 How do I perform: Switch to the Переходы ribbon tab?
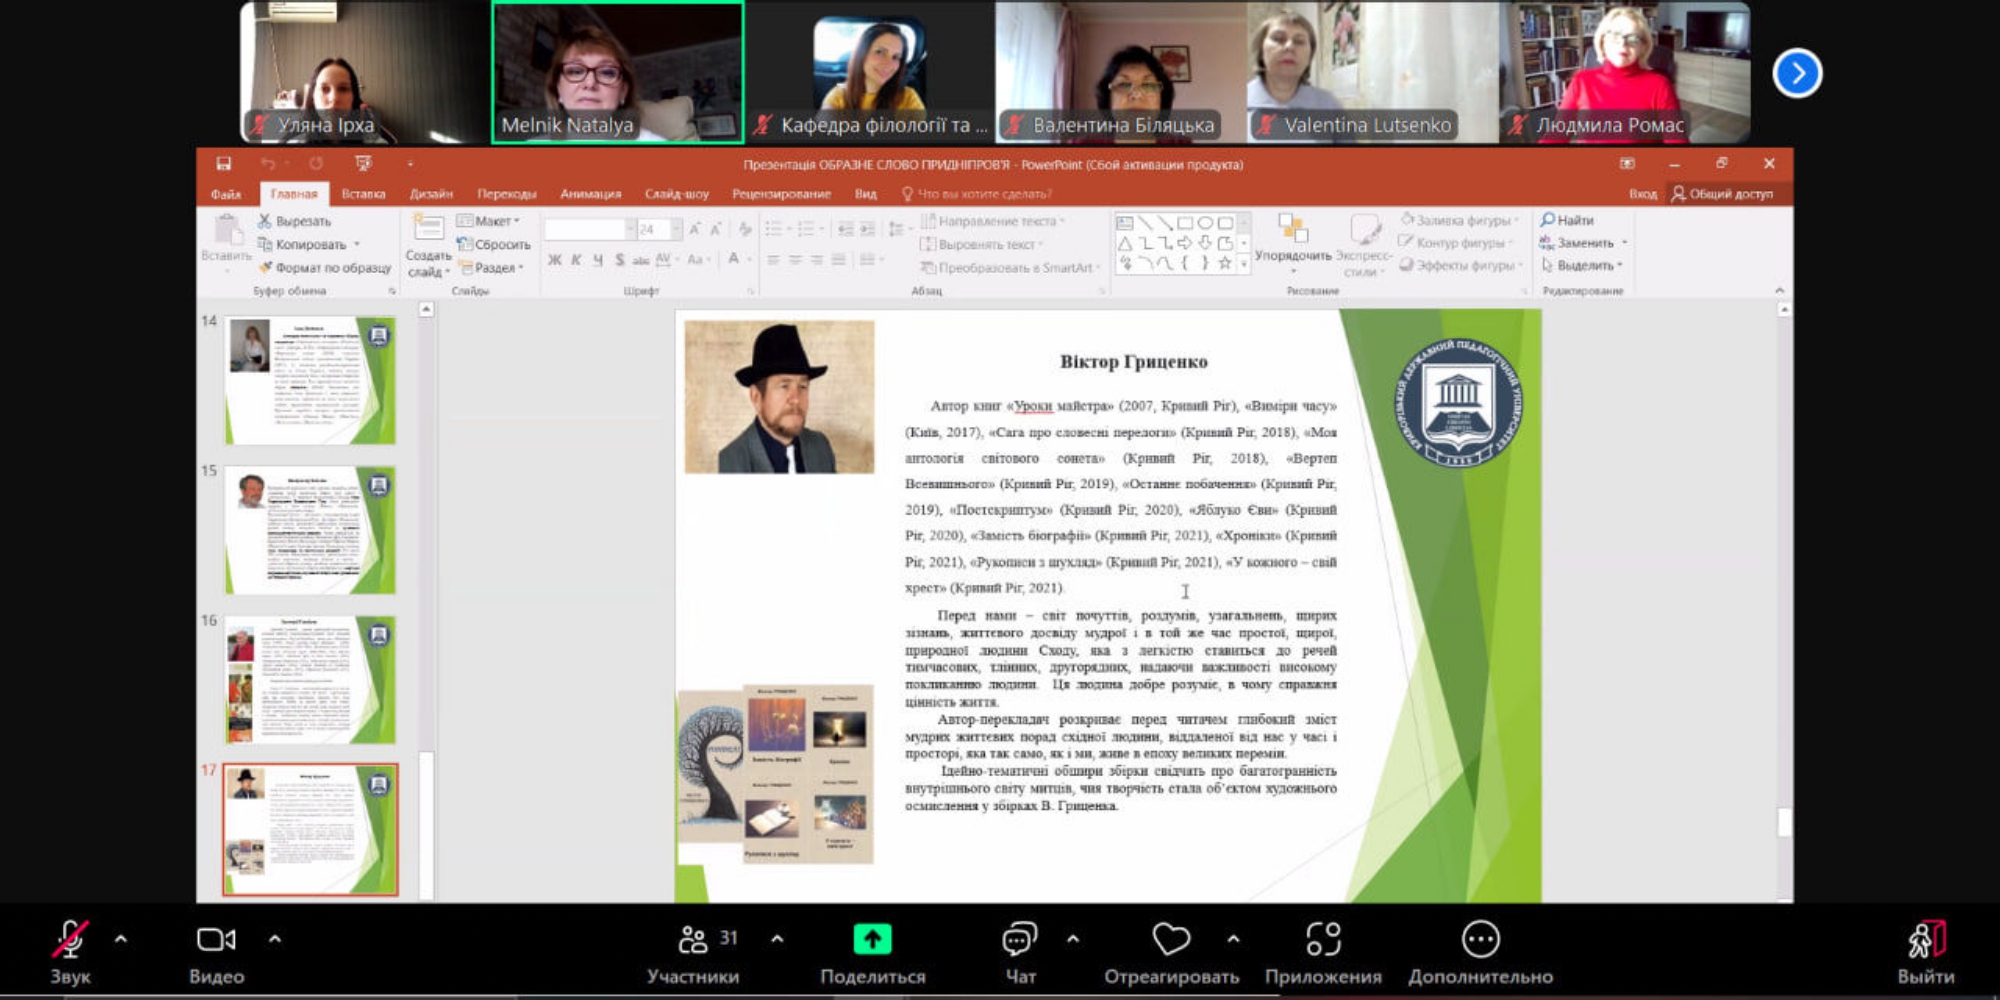pyautogui.click(x=506, y=194)
